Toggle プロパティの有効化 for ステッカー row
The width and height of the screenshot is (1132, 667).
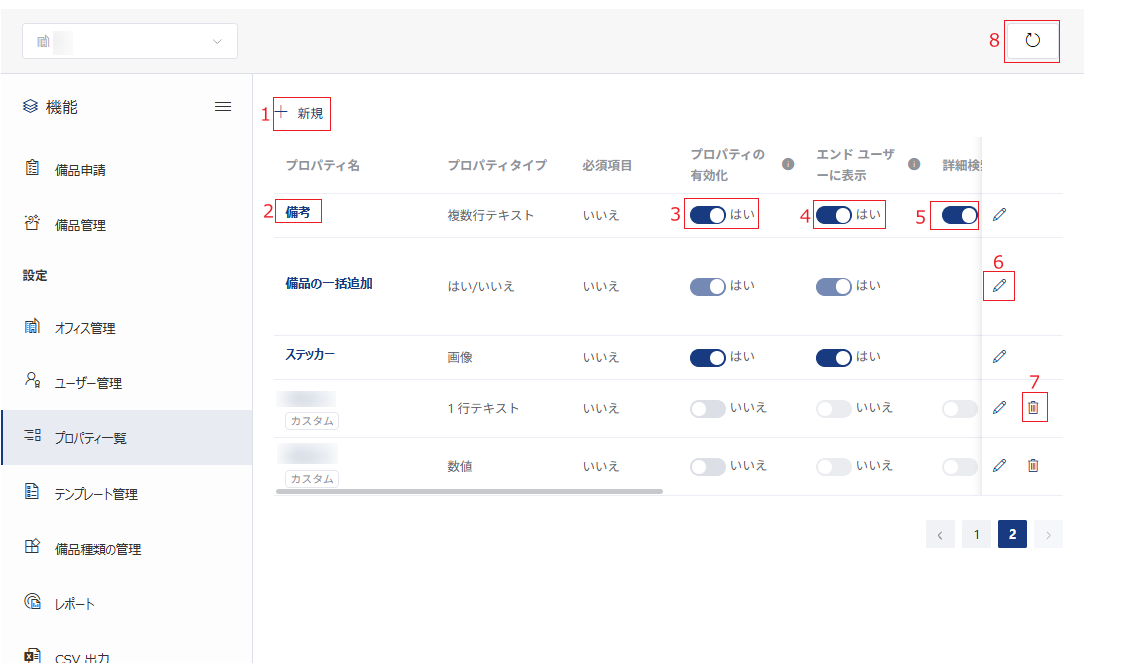point(708,357)
